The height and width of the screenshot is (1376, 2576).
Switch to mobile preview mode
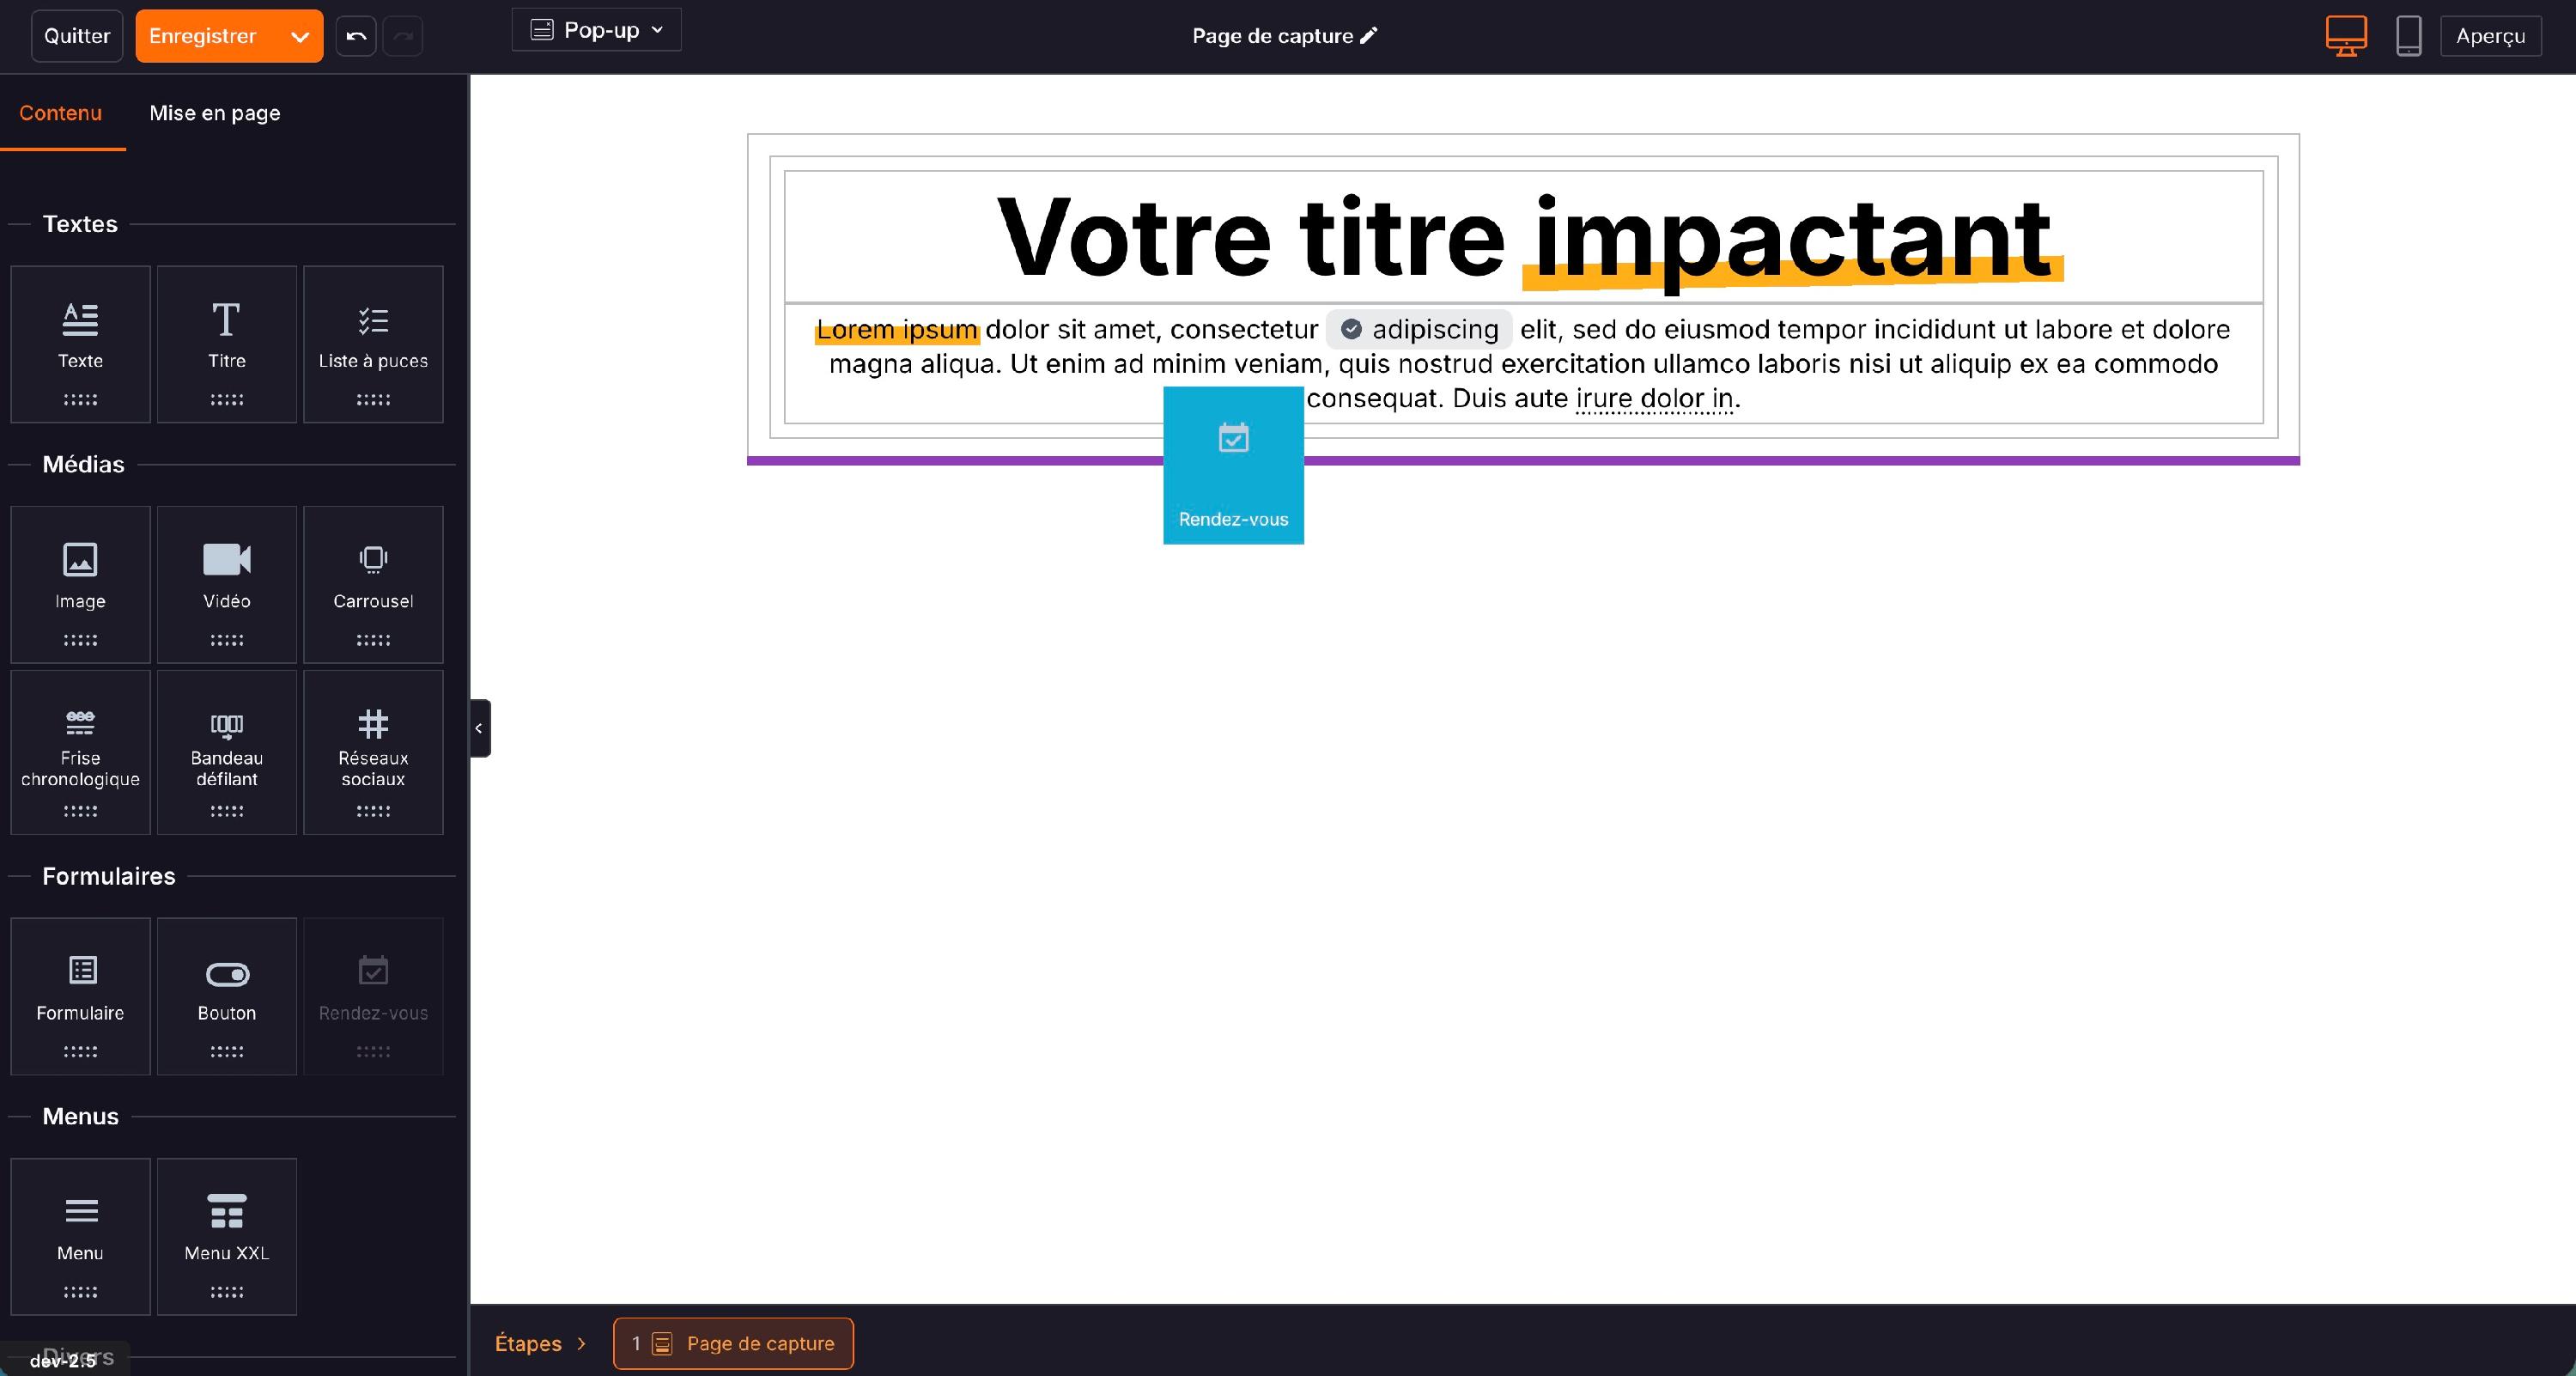pyautogui.click(x=2409, y=36)
